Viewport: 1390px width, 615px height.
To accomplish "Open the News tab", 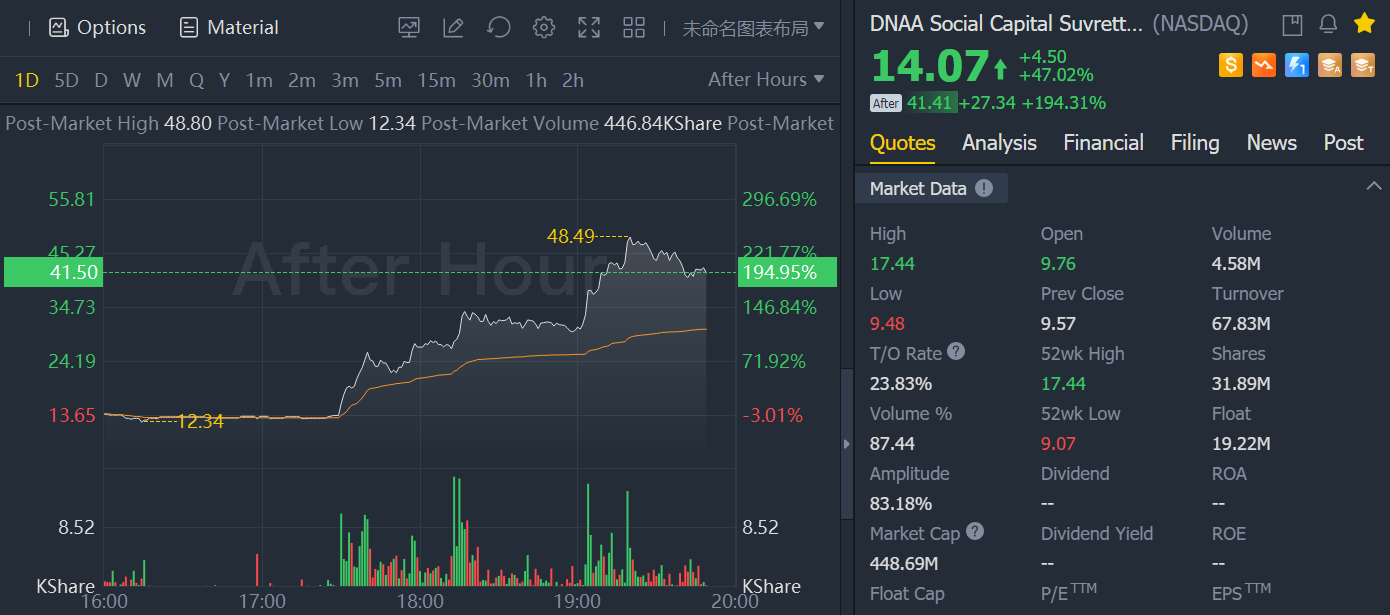I will 1271,143.
